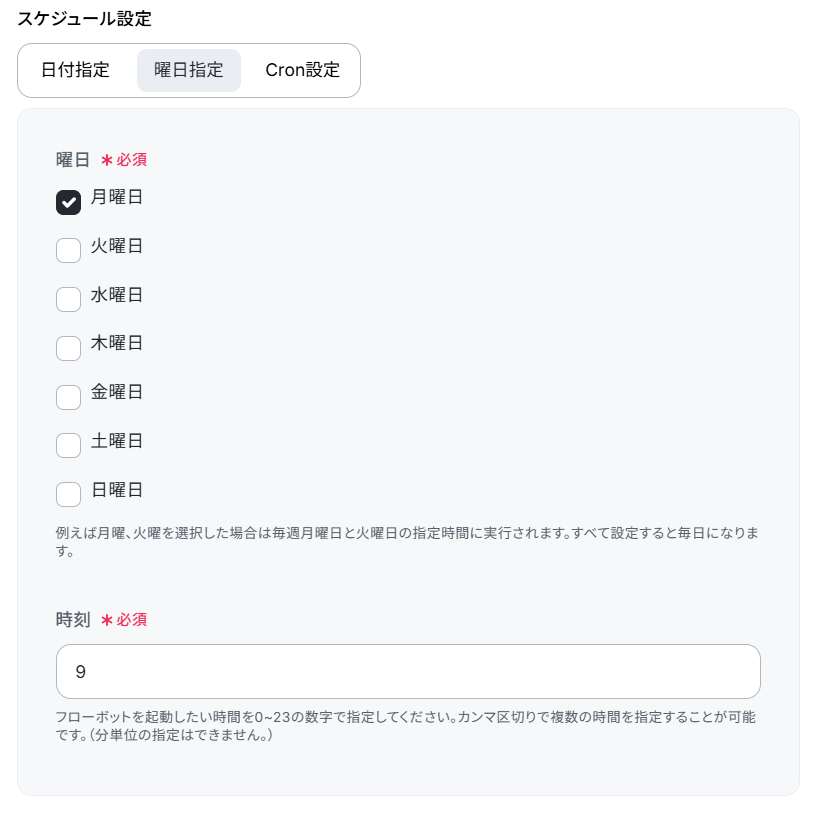Click the スケジュール設定 heading

pyautogui.click(x=84, y=19)
